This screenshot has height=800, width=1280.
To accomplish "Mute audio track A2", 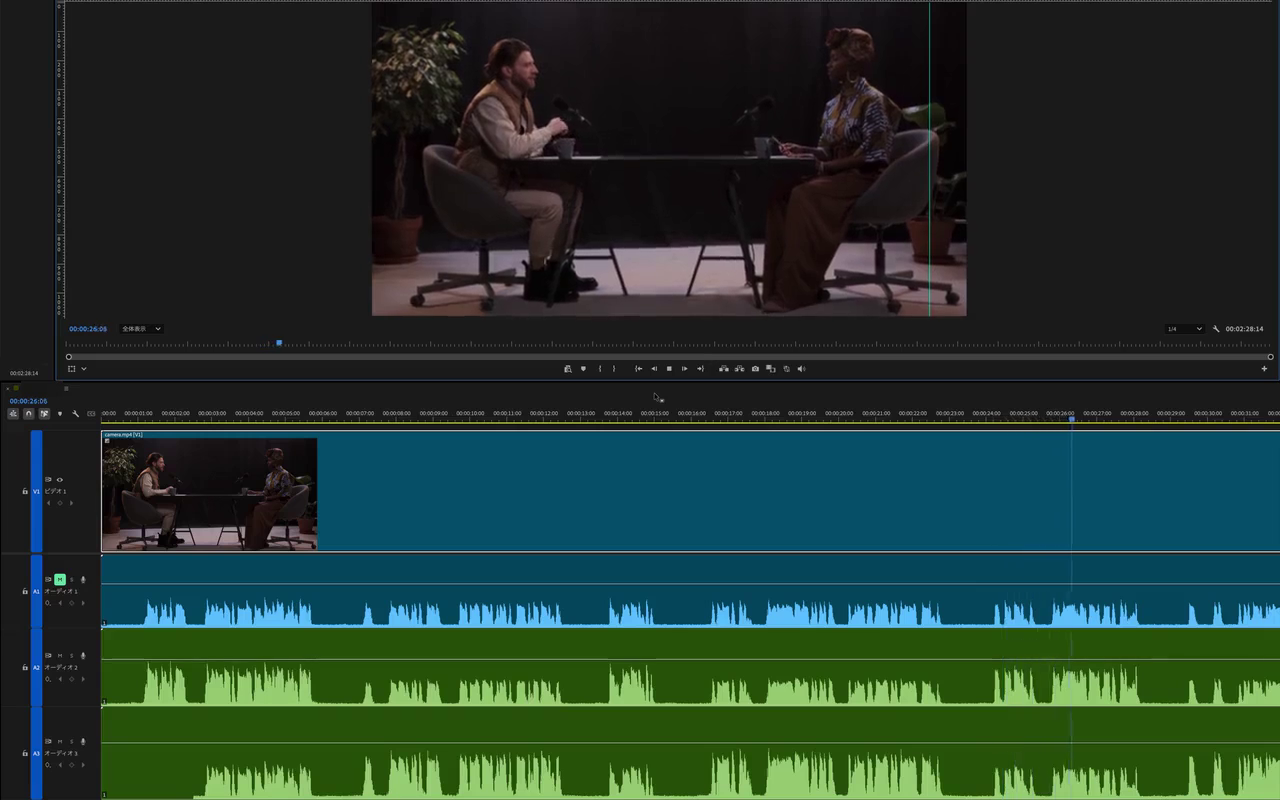I will click(x=60, y=656).
